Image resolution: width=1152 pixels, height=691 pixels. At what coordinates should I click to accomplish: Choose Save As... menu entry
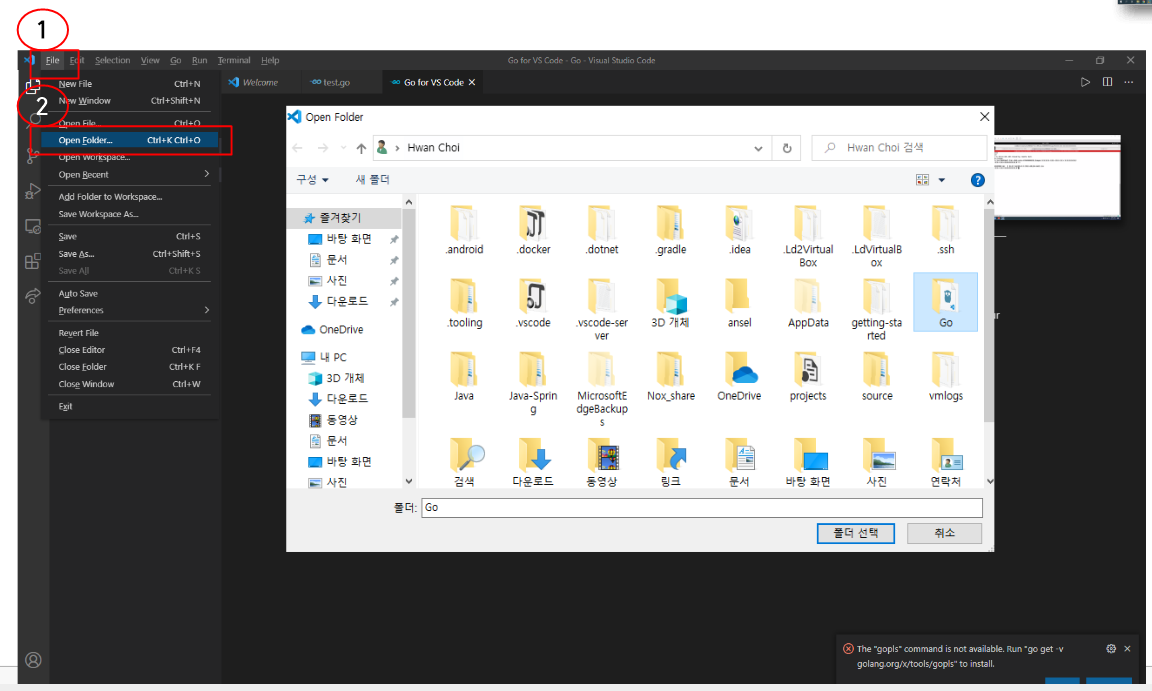[130, 253]
